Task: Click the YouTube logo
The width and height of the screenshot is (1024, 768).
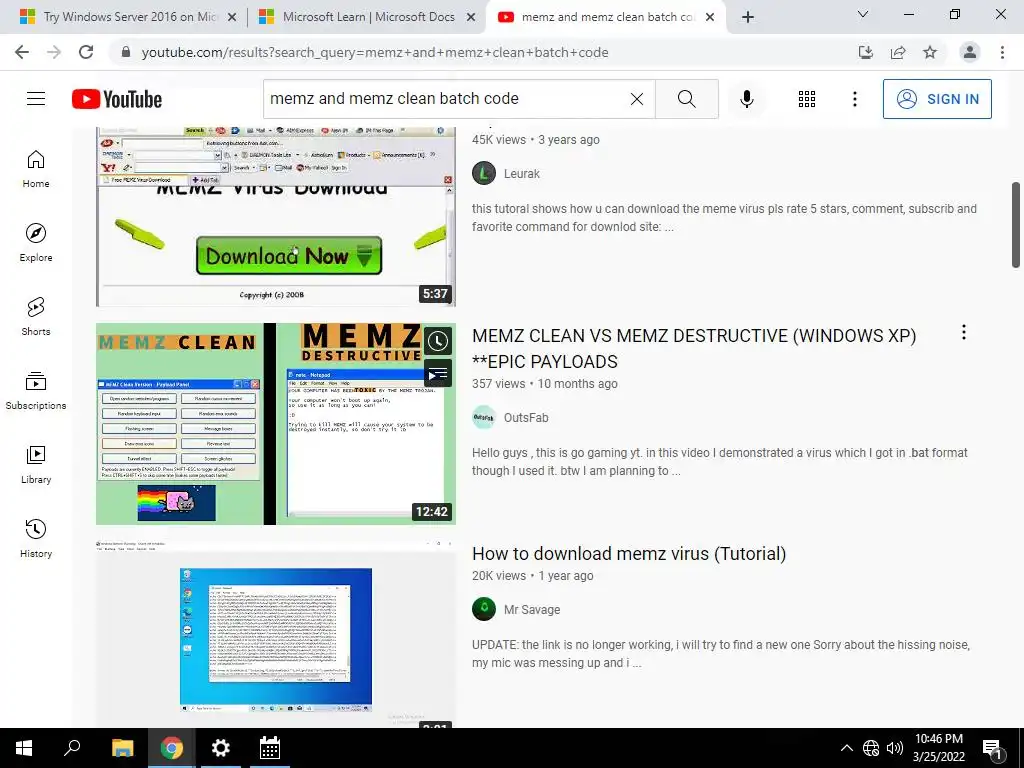Action: (x=117, y=99)
